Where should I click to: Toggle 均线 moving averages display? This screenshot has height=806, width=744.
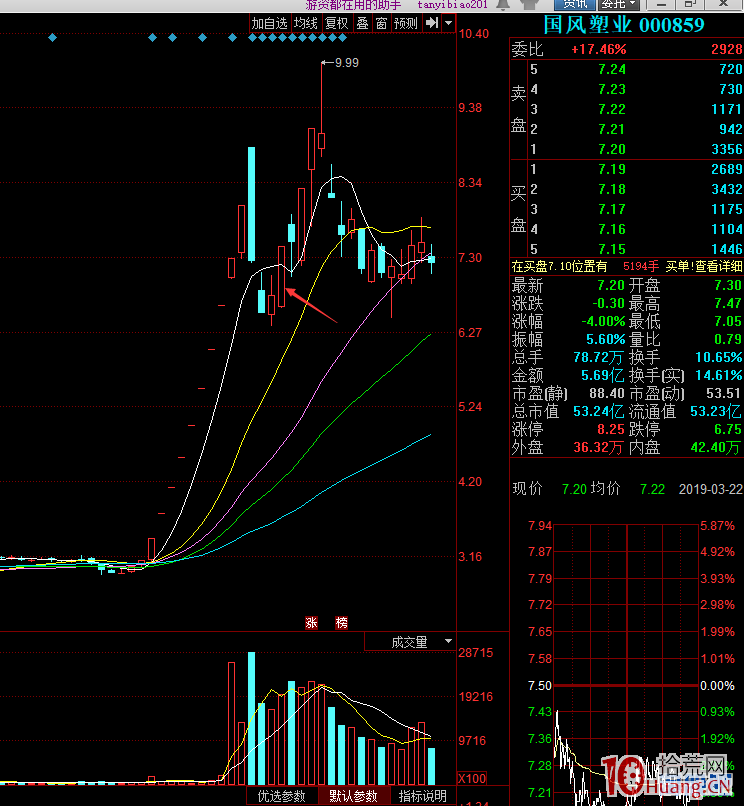tap(306, 23)
